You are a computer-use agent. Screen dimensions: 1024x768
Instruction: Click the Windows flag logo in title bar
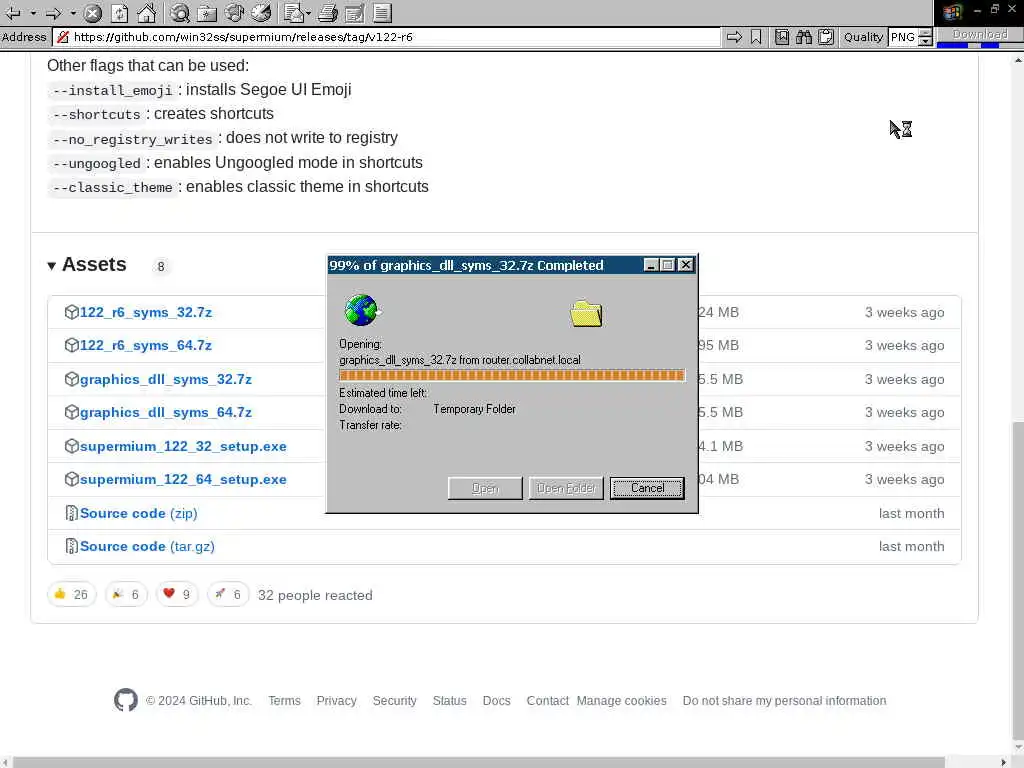click(x=952, y=12)
